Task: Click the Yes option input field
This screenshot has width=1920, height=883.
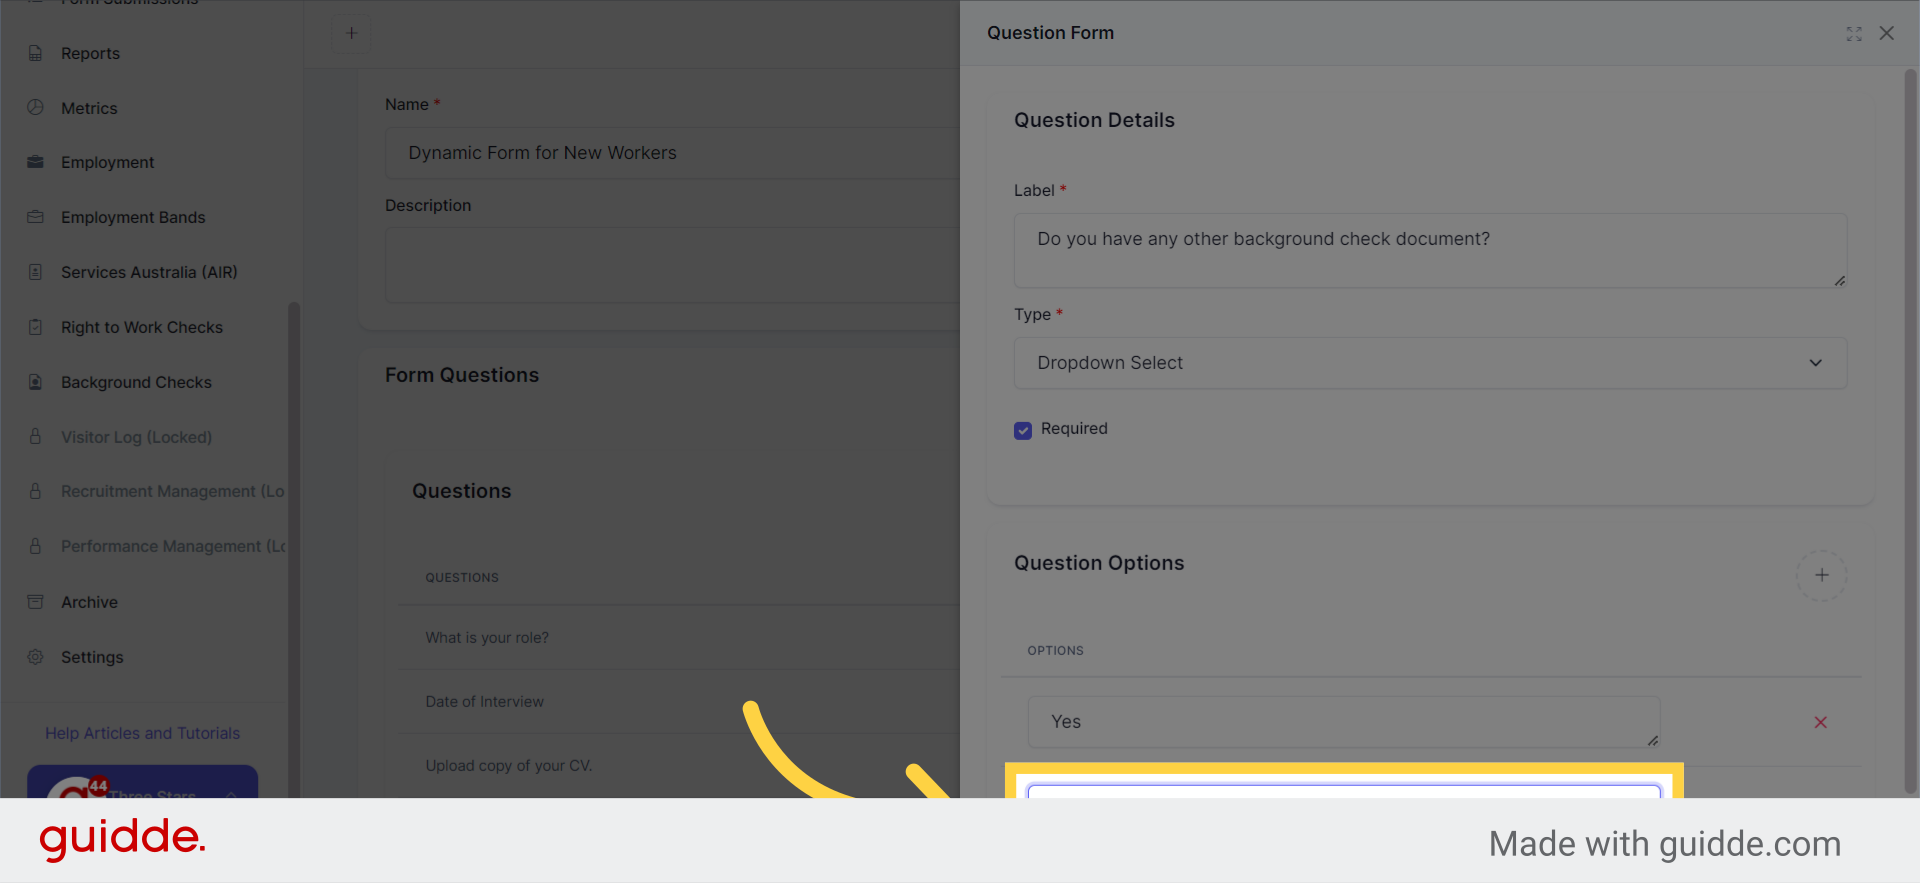Action: [x=1344, y=722]
